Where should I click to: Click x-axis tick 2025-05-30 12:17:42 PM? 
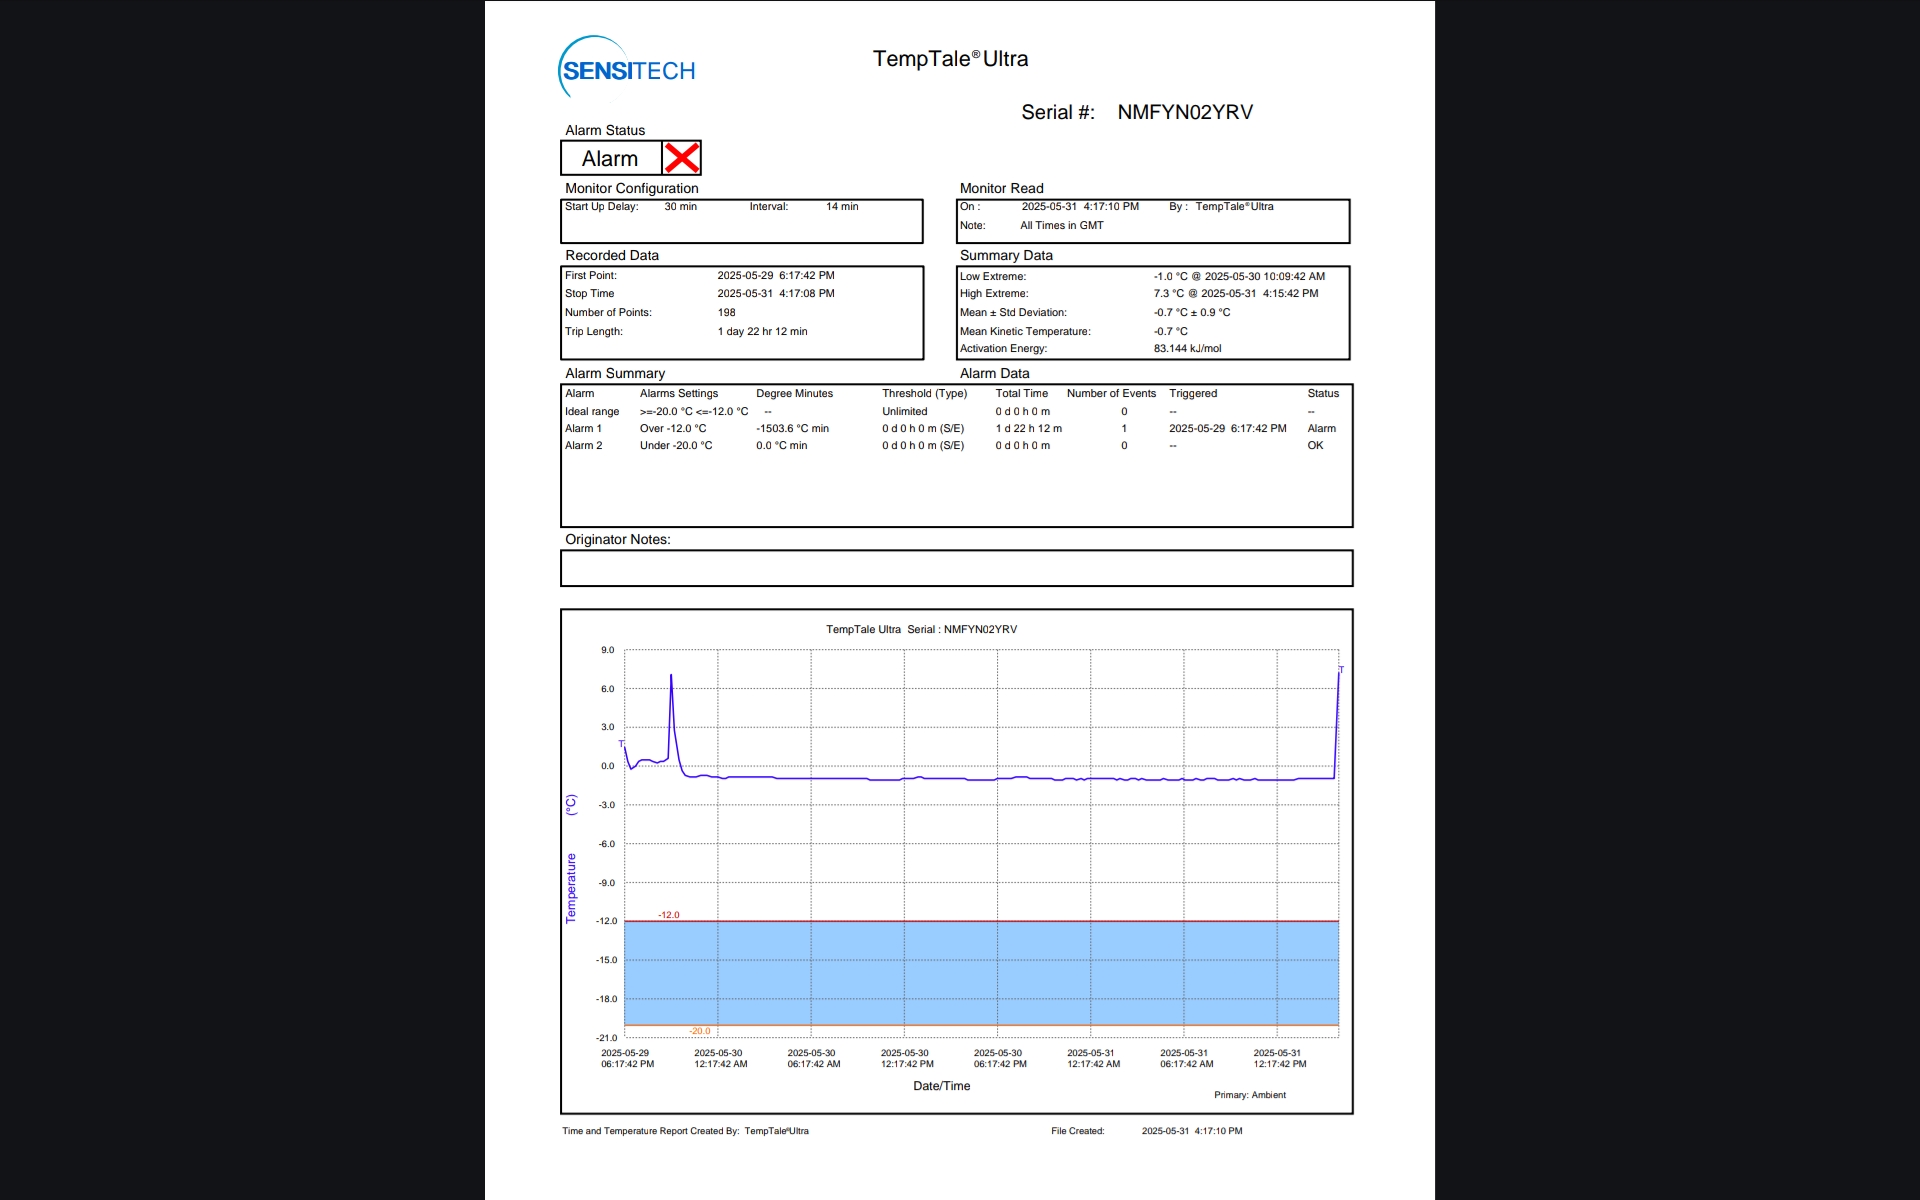coord(906,1059)
